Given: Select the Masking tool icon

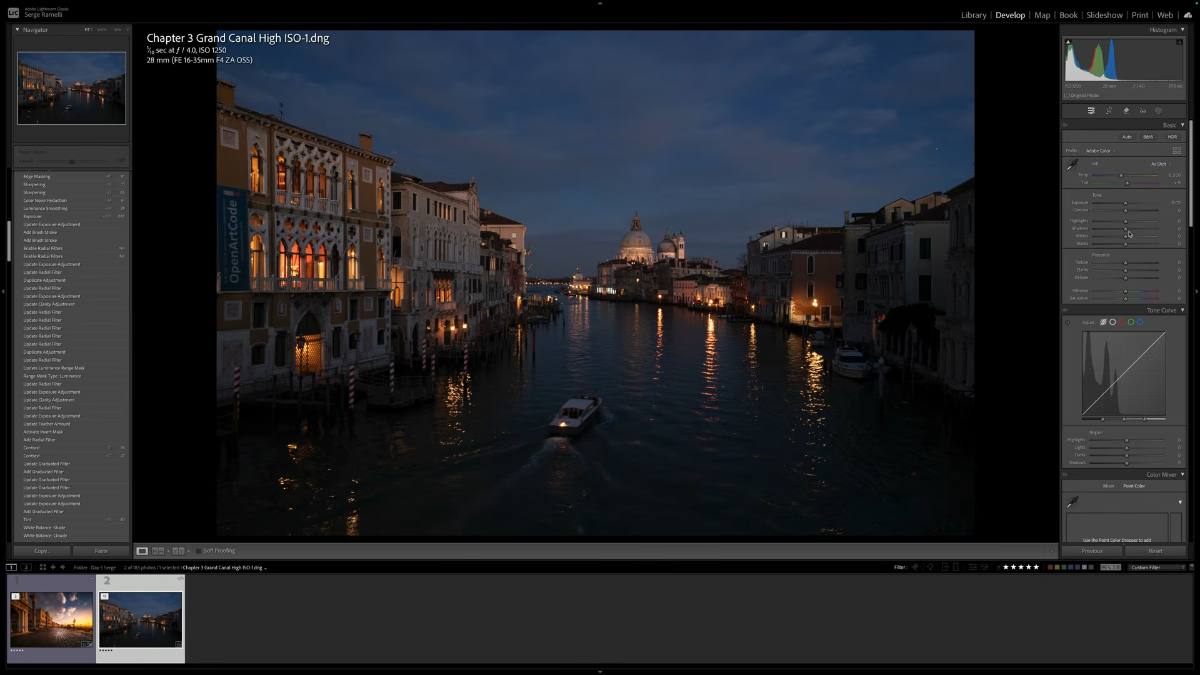Looking at the screenshot, I should coord(1158,110).
